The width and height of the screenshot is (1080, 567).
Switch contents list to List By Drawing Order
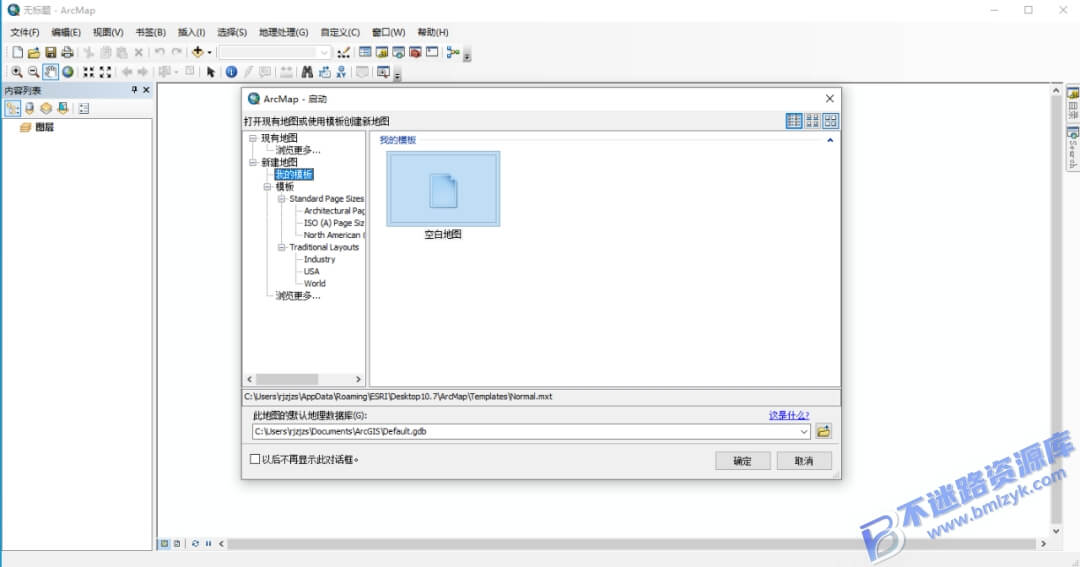tap(12, 108)
